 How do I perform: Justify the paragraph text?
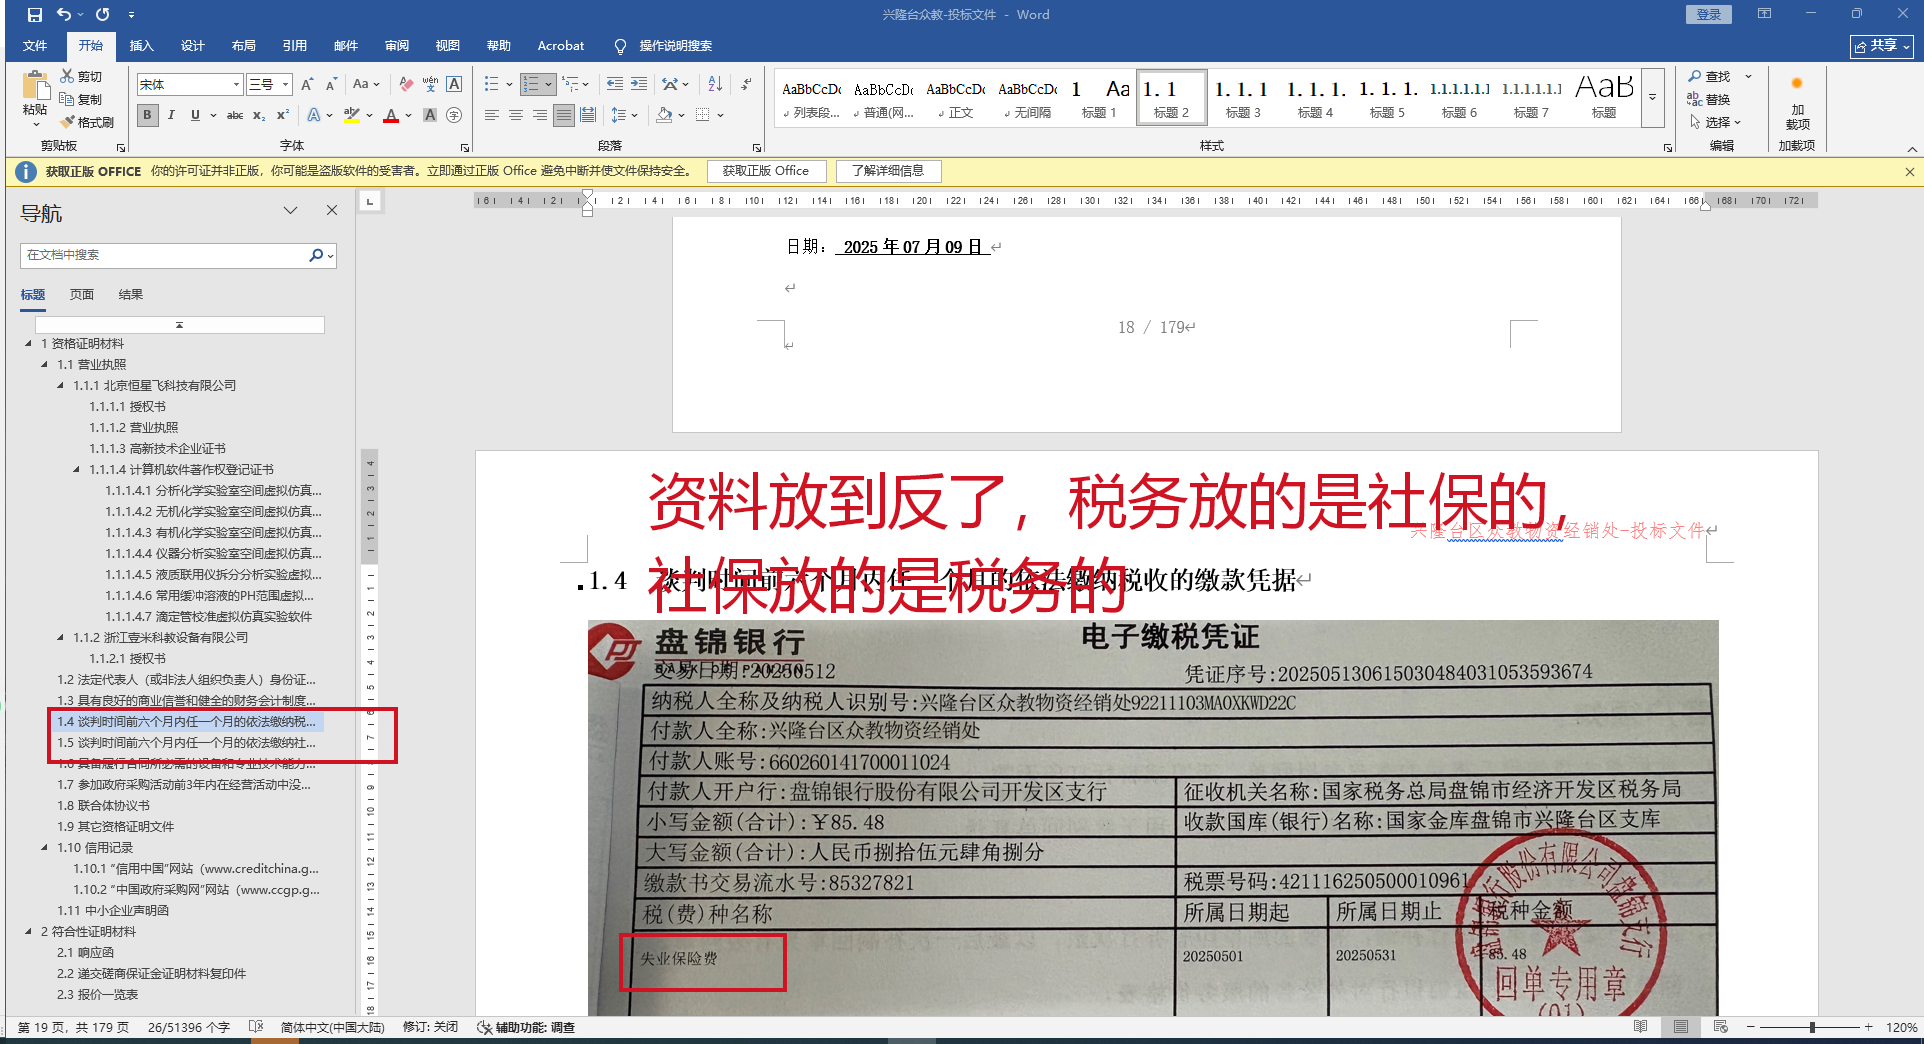564,115
